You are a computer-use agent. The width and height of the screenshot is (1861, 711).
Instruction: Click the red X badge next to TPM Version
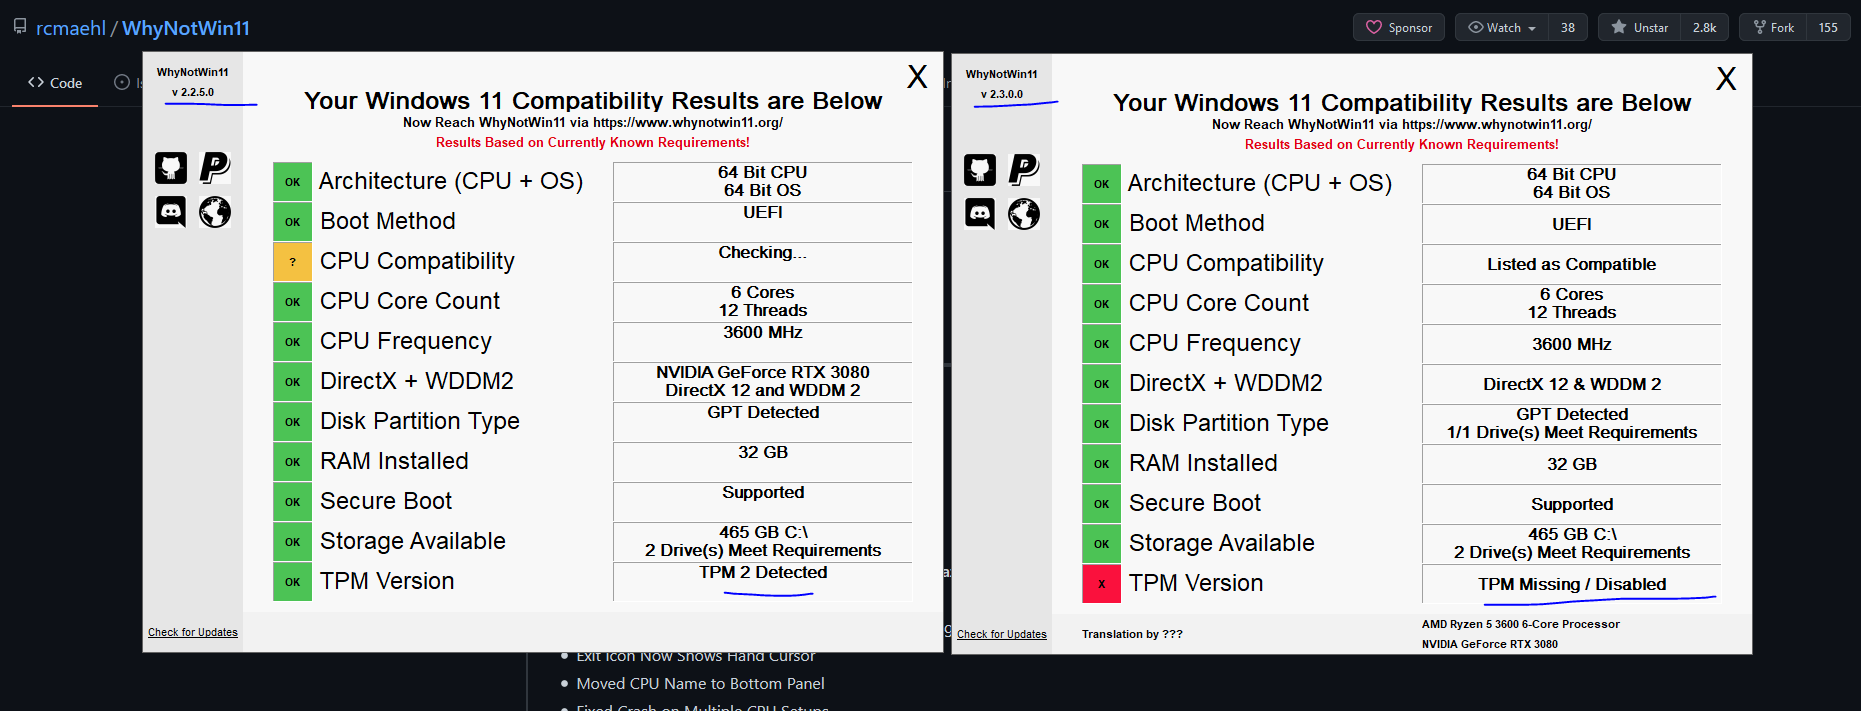[1101, 583]
